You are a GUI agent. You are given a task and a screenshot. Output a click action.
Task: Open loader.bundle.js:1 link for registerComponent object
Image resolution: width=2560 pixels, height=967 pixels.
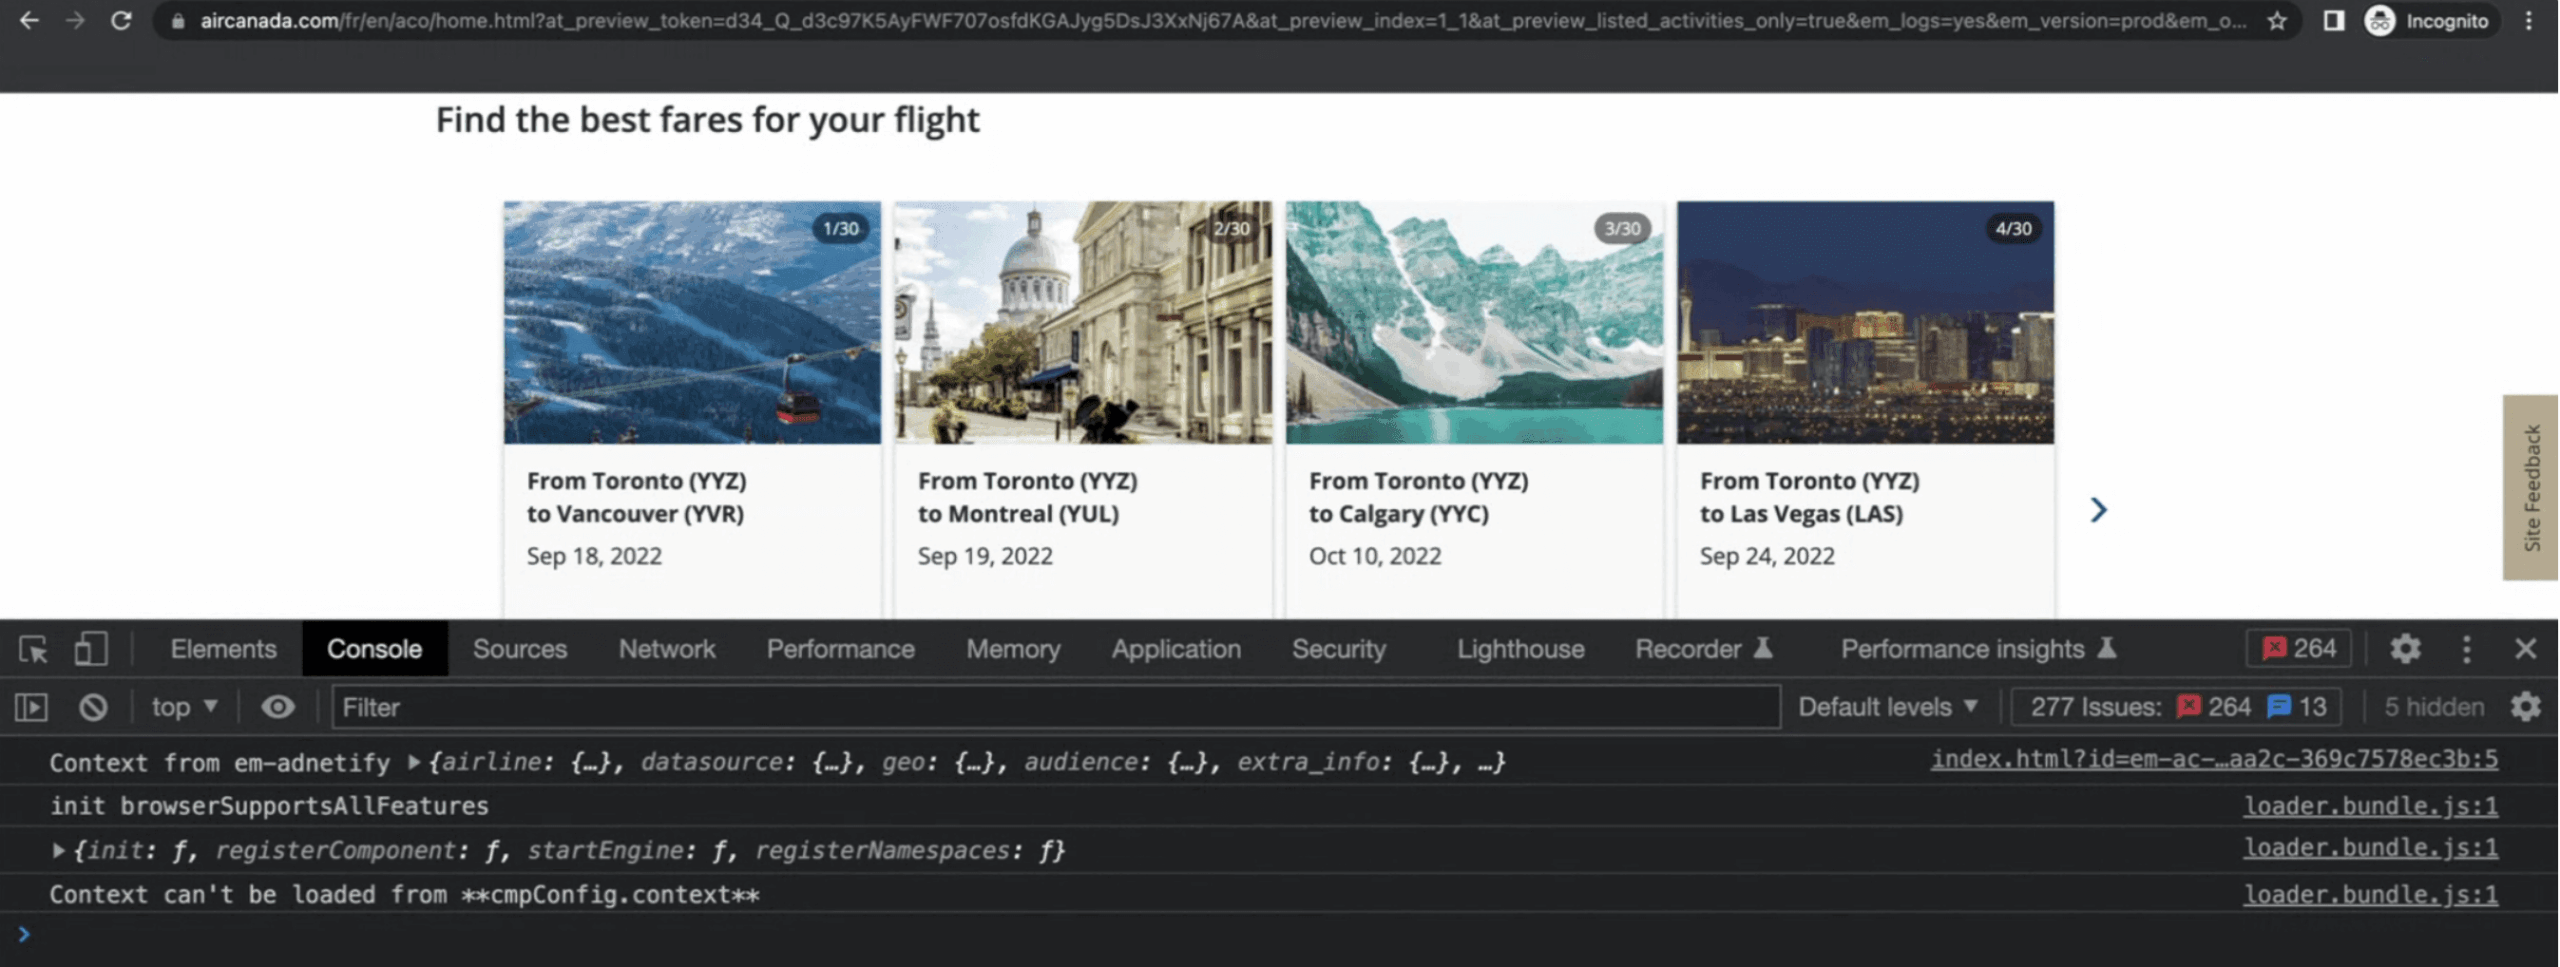coord(2370,848)
